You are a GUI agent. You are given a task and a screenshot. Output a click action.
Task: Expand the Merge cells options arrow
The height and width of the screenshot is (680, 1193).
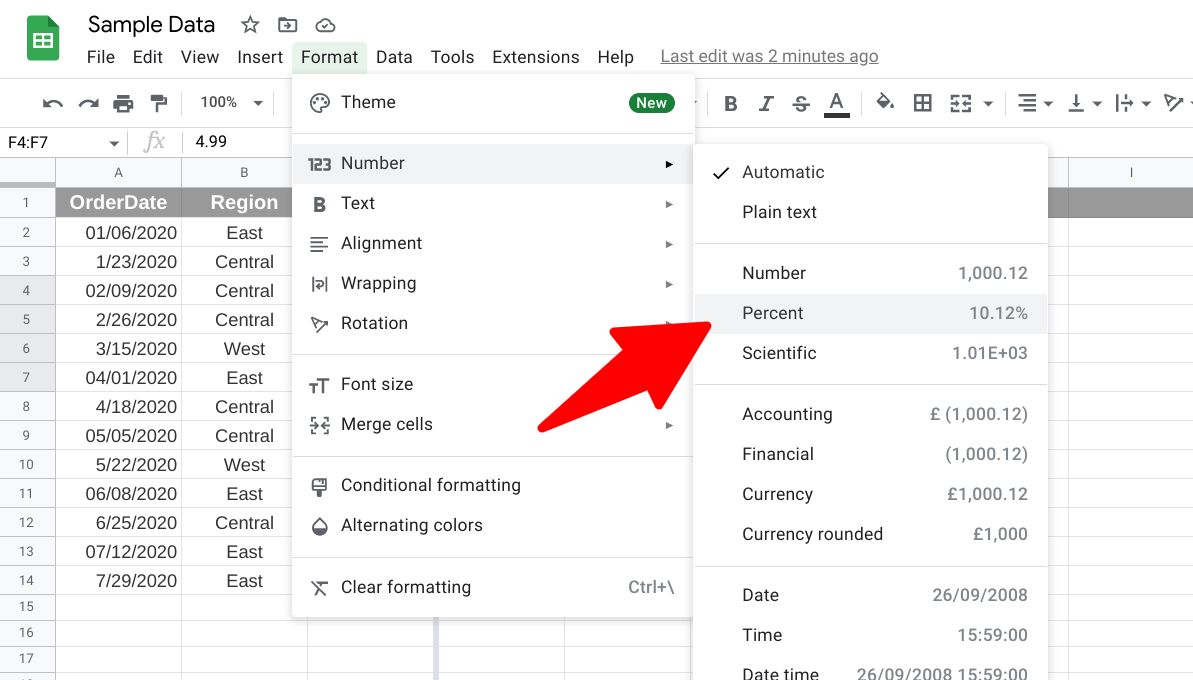tap(668, 424)
